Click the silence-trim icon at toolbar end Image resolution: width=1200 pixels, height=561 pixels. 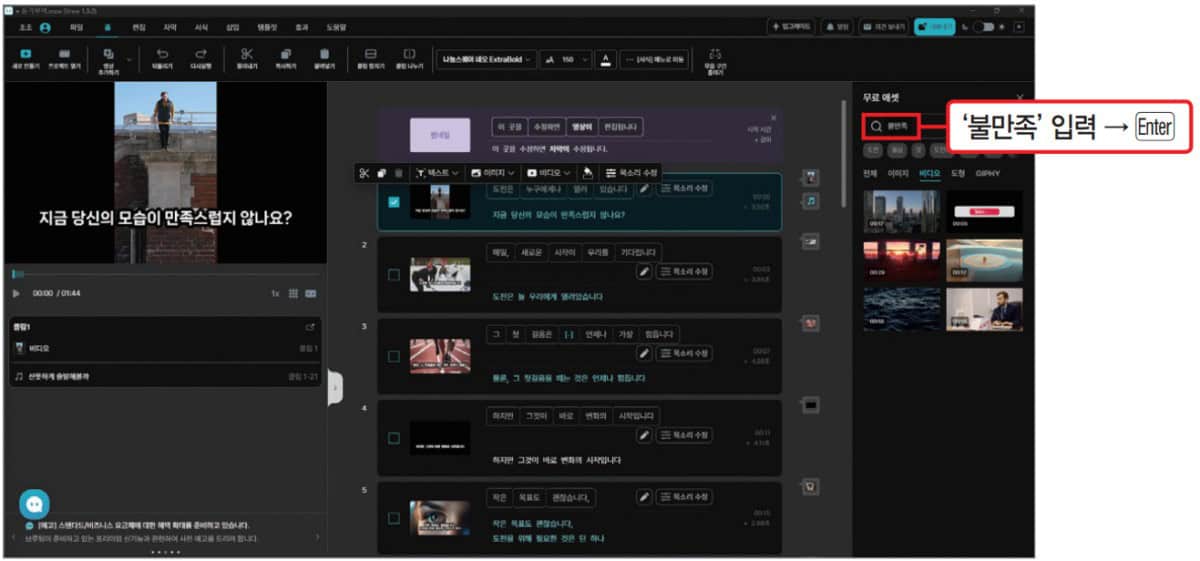(x=715, y=54)
